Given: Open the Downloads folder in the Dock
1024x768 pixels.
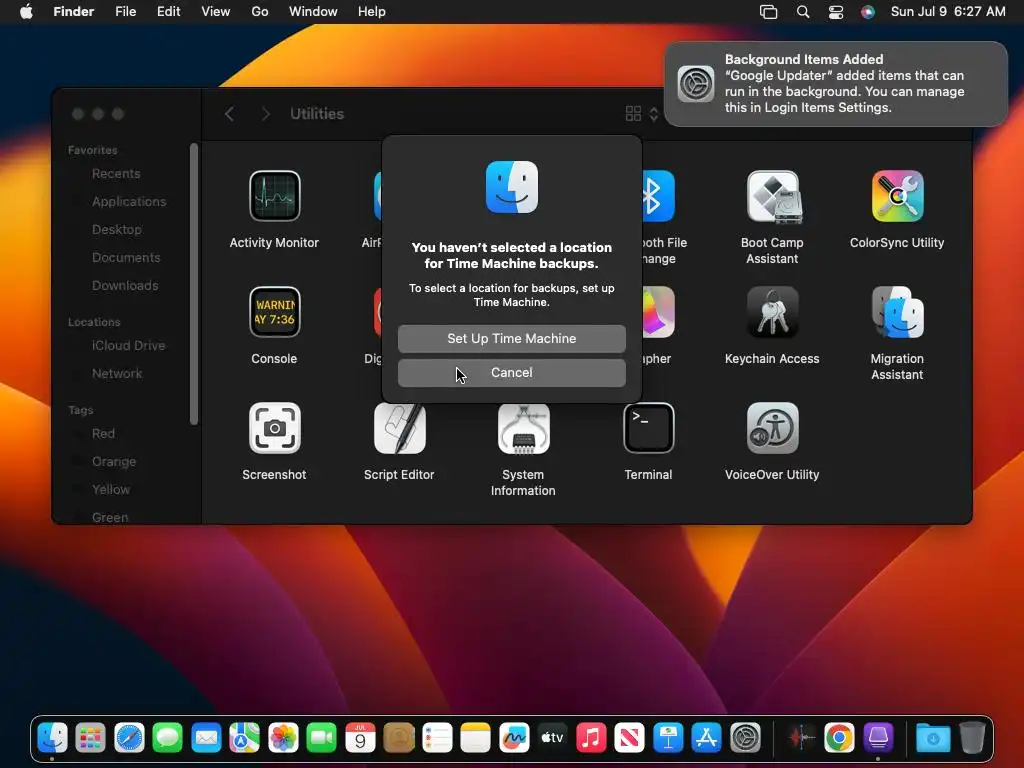Looking at the screenshot, I should [x=933, y=738].
